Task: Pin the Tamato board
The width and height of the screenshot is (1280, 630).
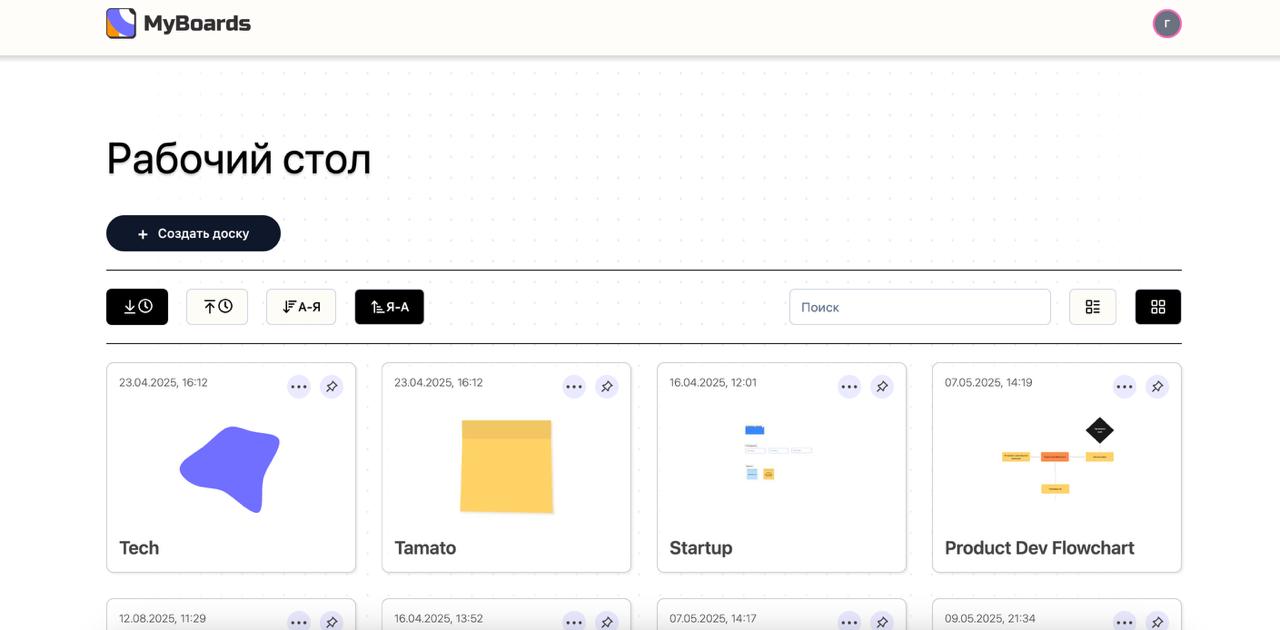Action: [607, 386]
